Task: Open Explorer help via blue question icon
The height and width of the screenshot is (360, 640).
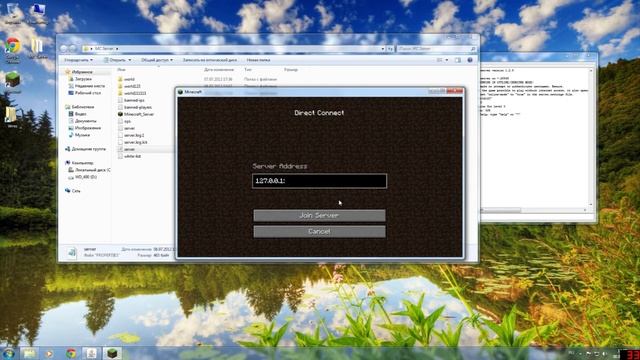Action: (470, 60)
